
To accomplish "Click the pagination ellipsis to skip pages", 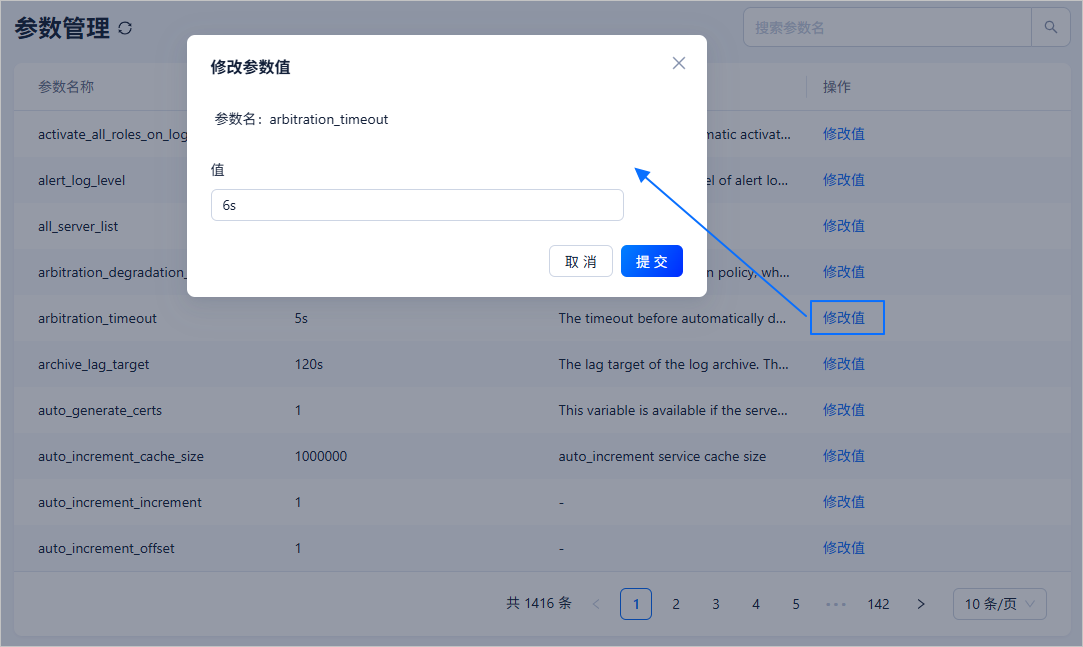I will tap(836, 604).
